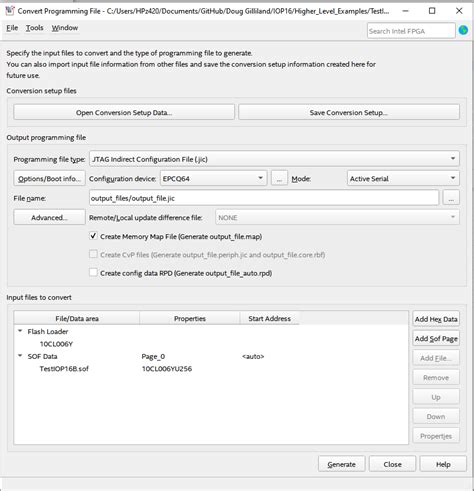Minimize the Convert Programming File window
The width and height of the screenshot is (474, 491).
(405, 11)
